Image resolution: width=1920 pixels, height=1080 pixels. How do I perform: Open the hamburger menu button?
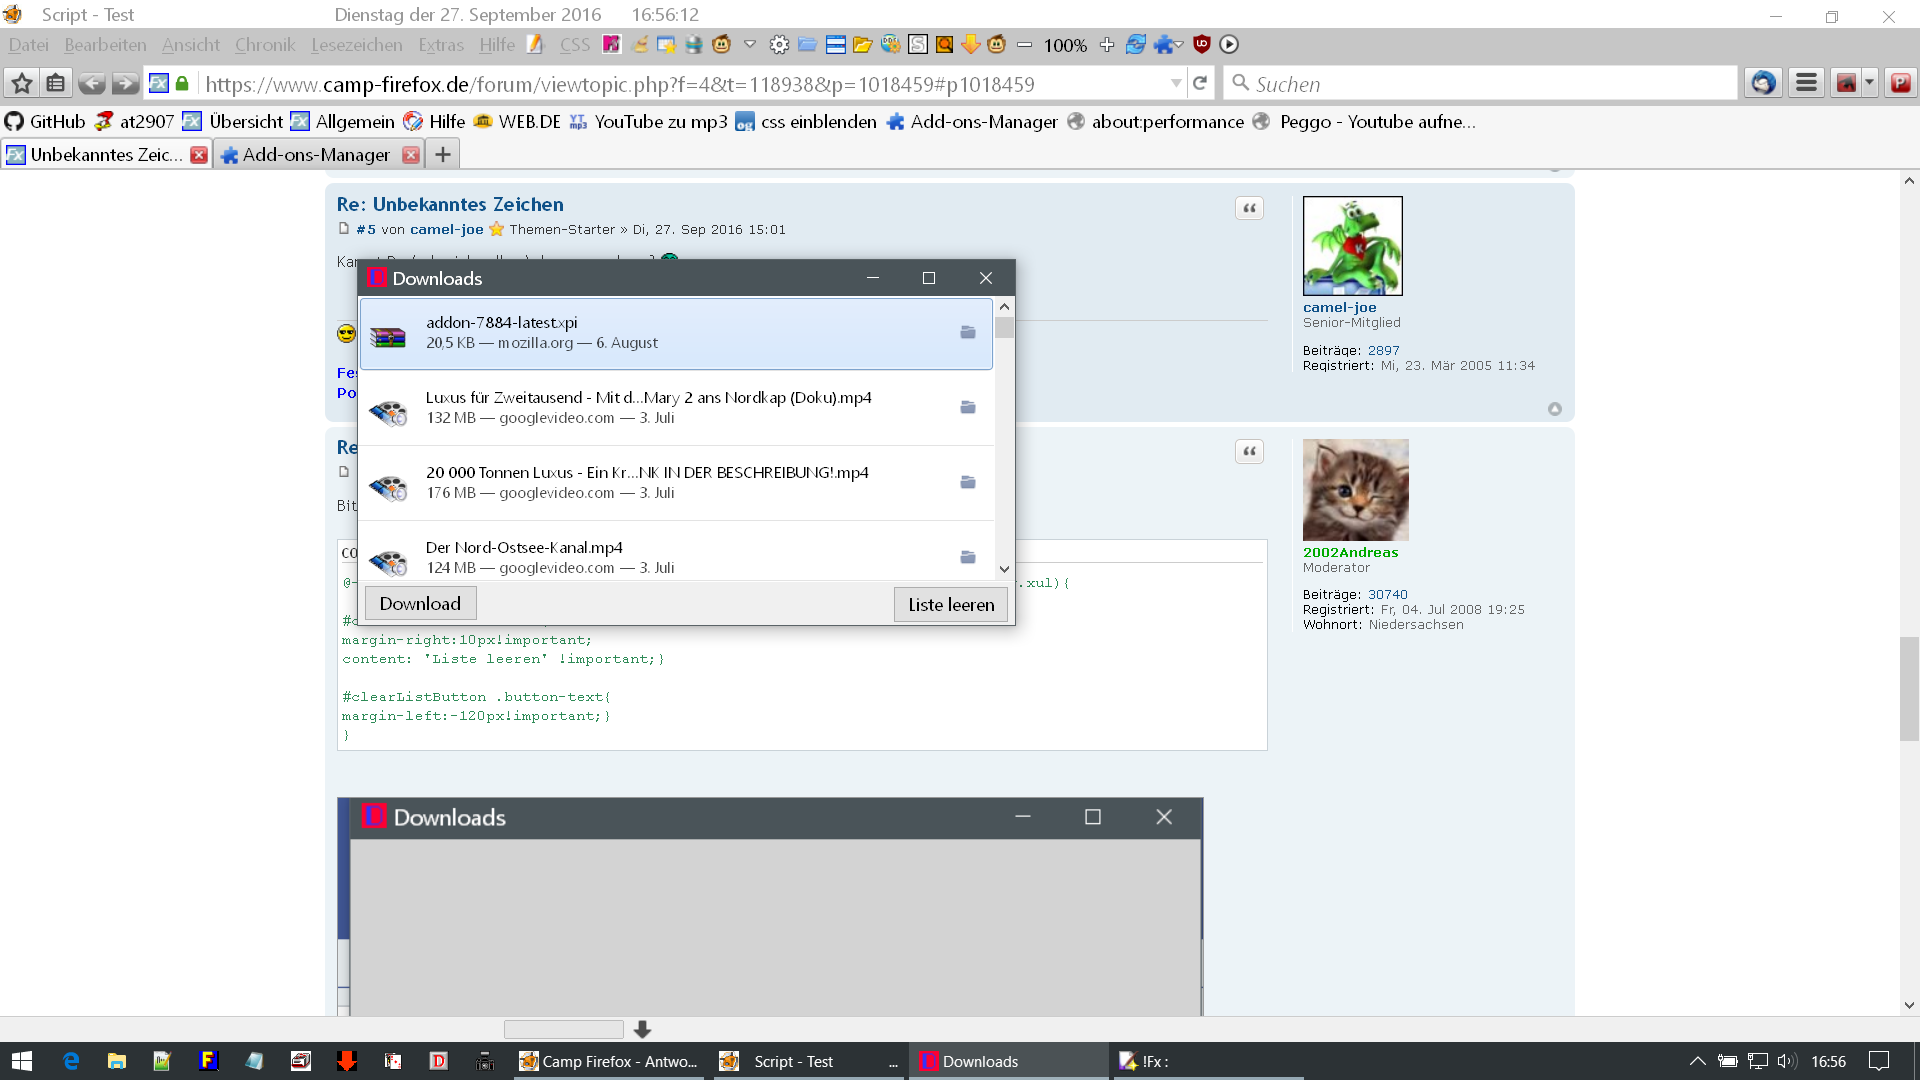(x=1806, y=84)
